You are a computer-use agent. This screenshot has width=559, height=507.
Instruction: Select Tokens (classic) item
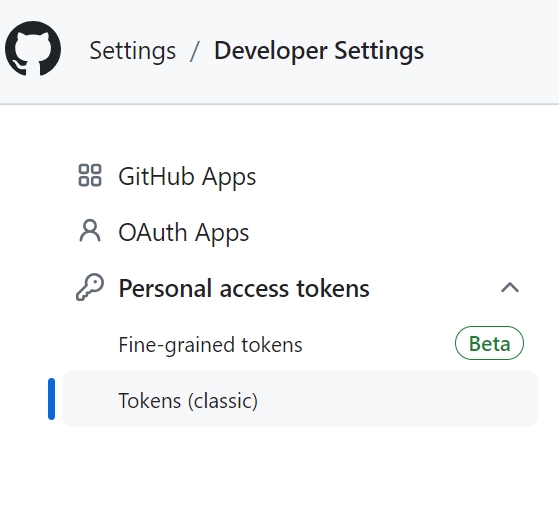pyautogui.click(x=299, y=399)
